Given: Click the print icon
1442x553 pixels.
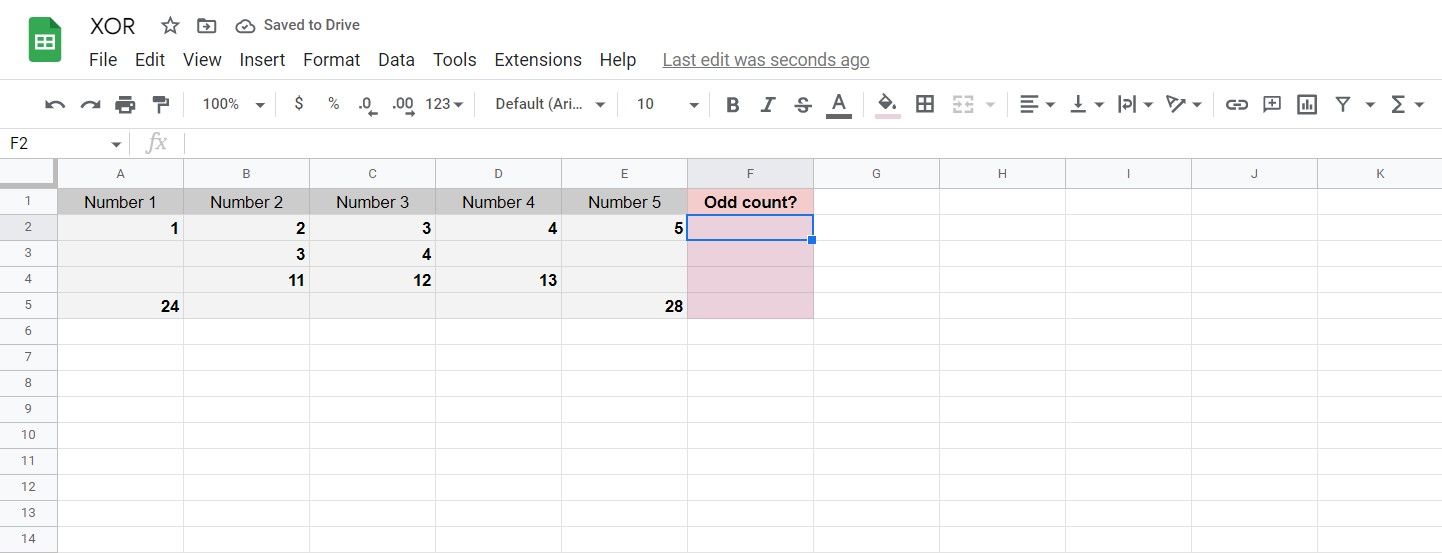Looking at the screenshot, I should [125, 104].
